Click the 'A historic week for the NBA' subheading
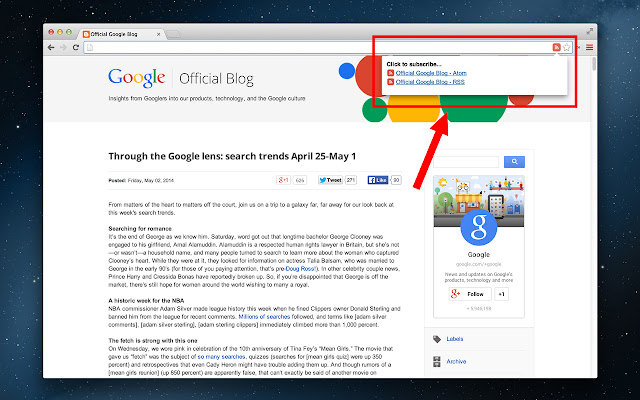The width and height of the screenshot is (640, 400). point(146,300)
